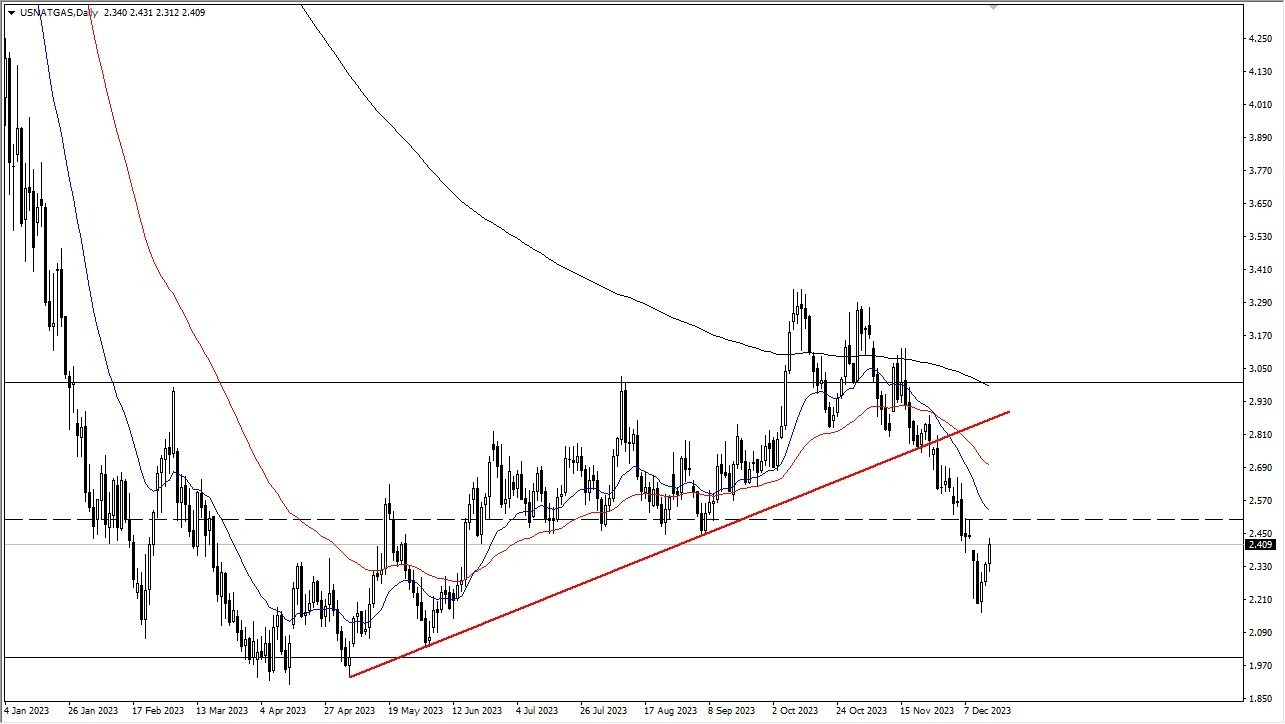Viewport: 1285px width, 724px height.
Task: Open the dropdown arrow beside USNATGAS title
Action: click(11, 13)
